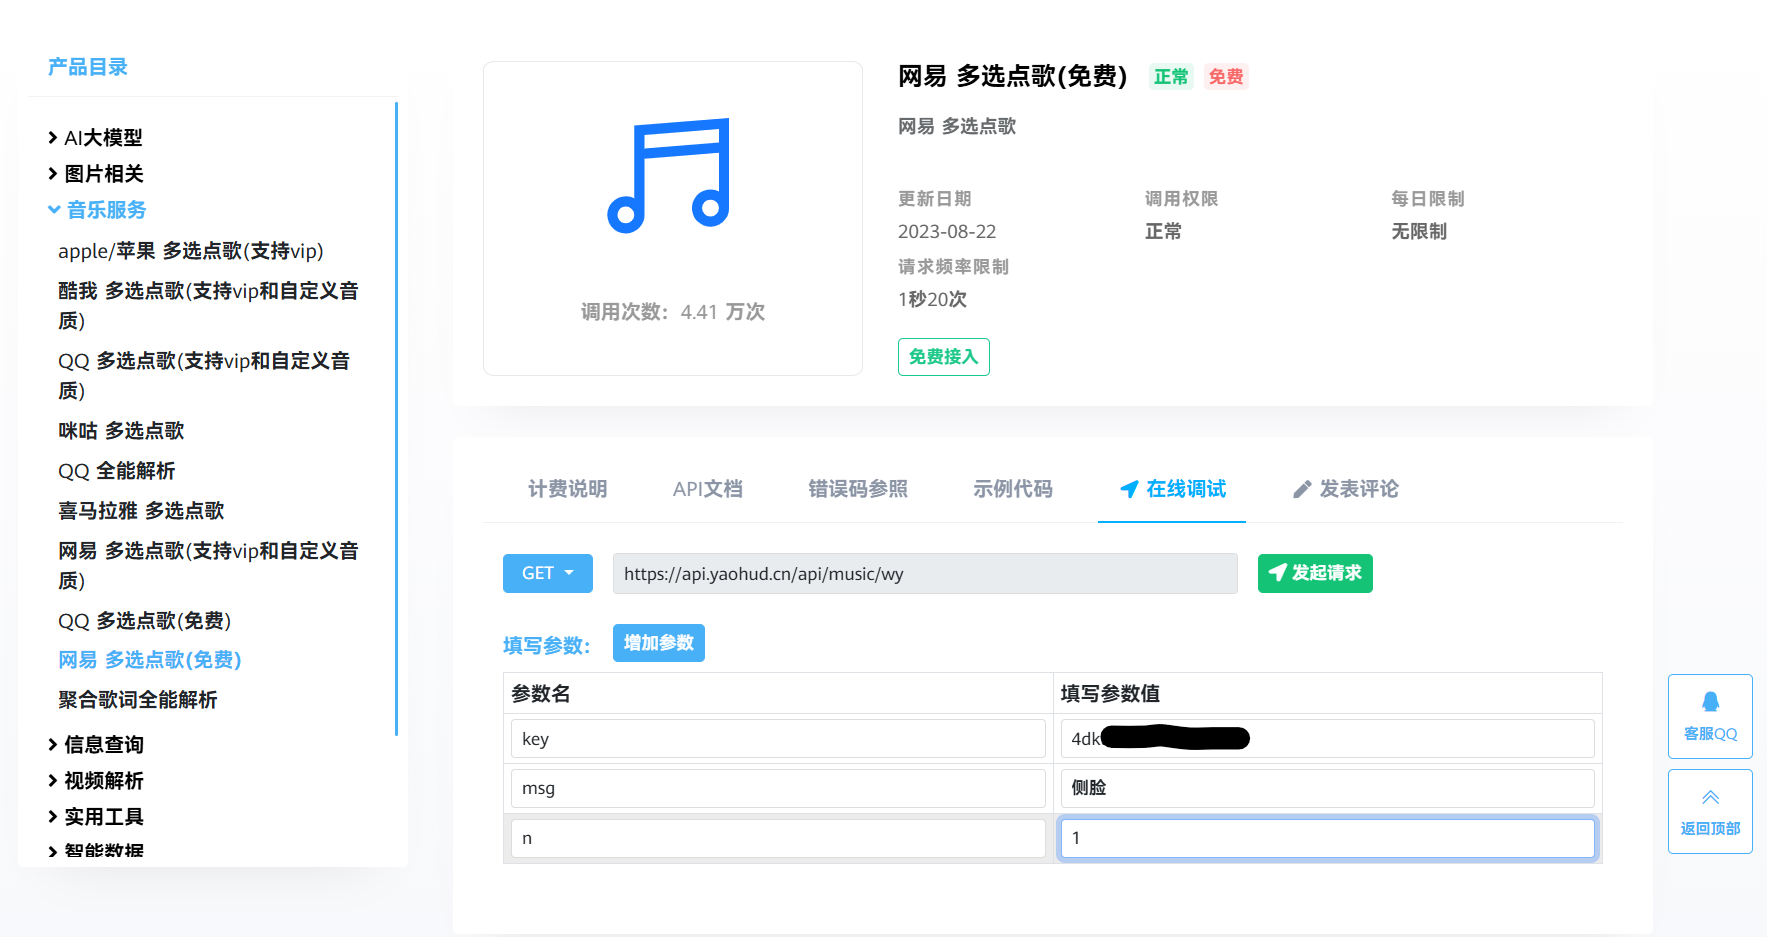
Task: Click the 发起请求 button
Action: 1315,573
